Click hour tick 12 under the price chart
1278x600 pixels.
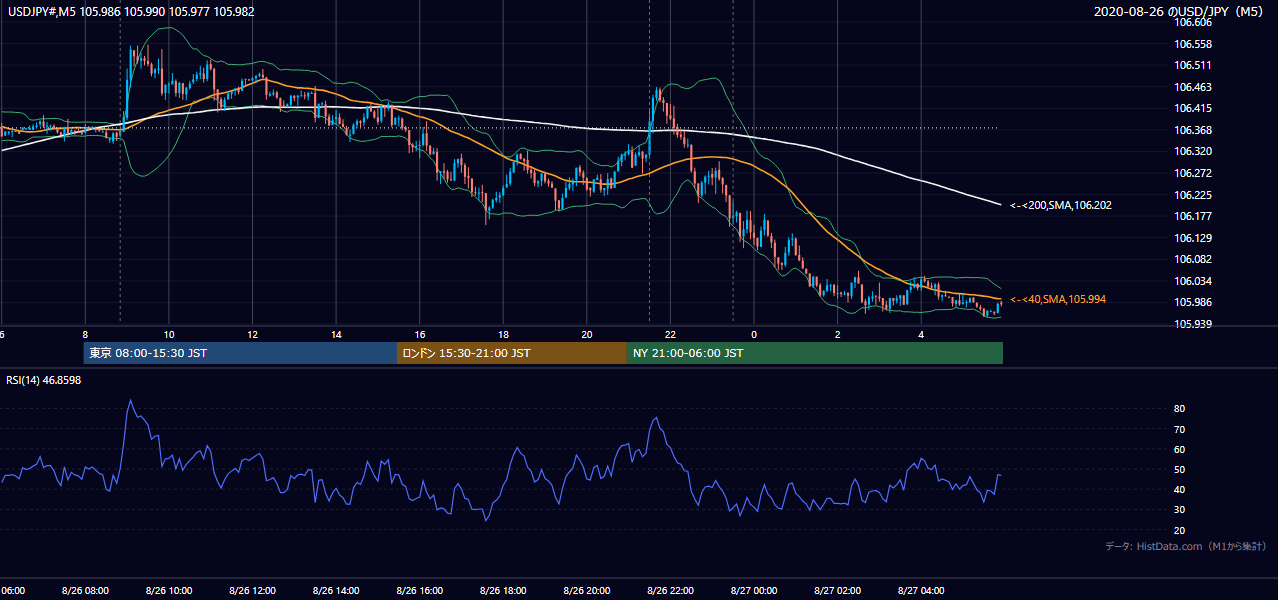click(252, 335)
